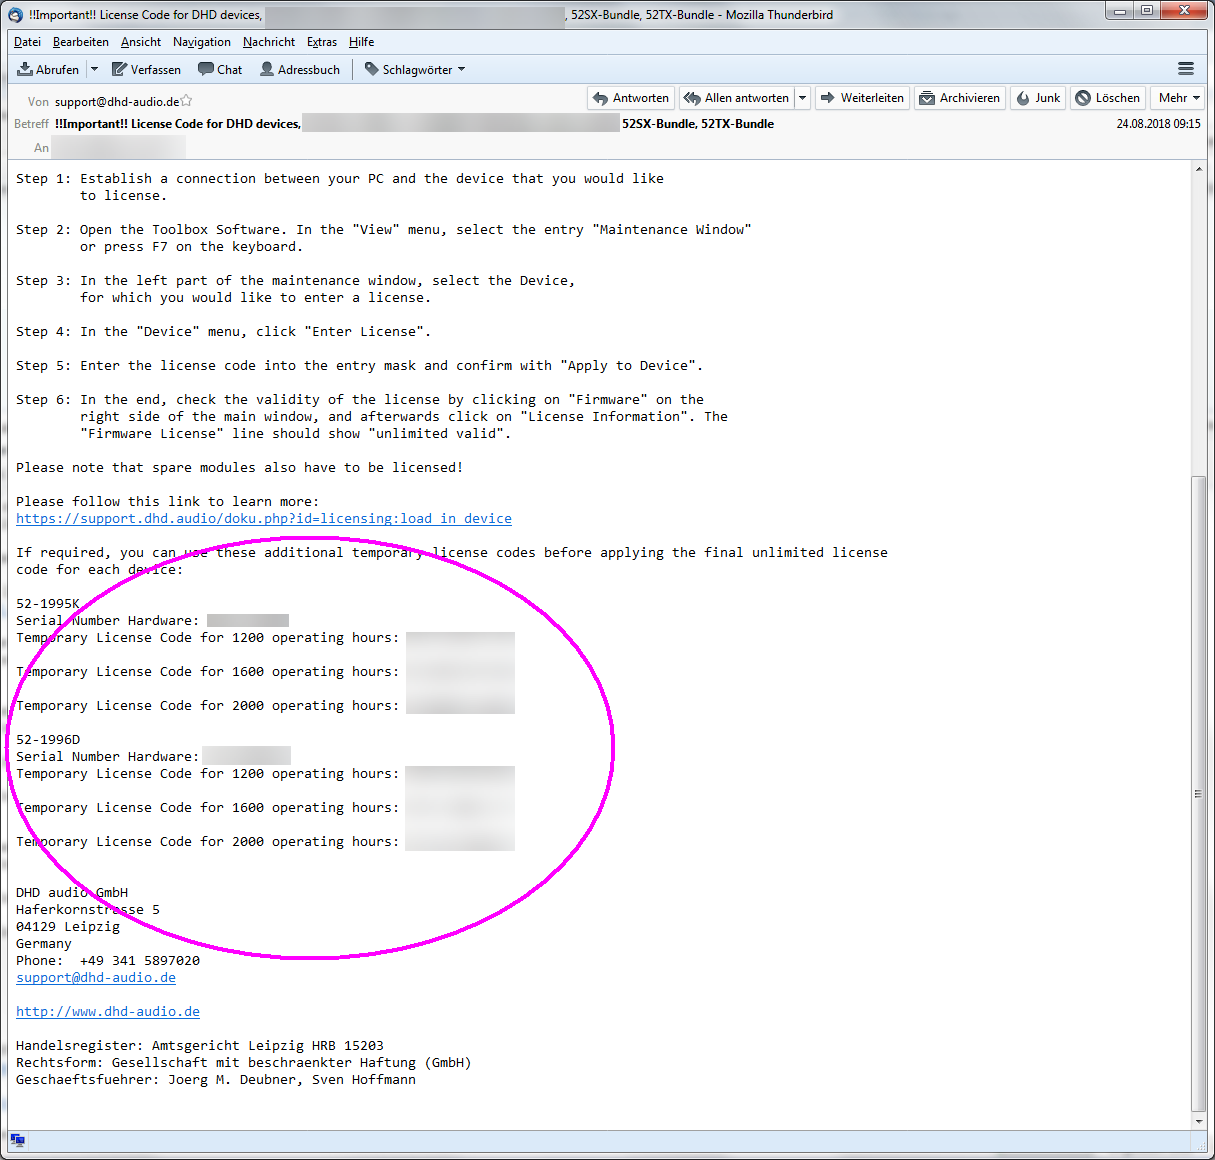1215x1160 pixels.
Task: Open the Adressbuch address book
Action: [x=300, y=70]
